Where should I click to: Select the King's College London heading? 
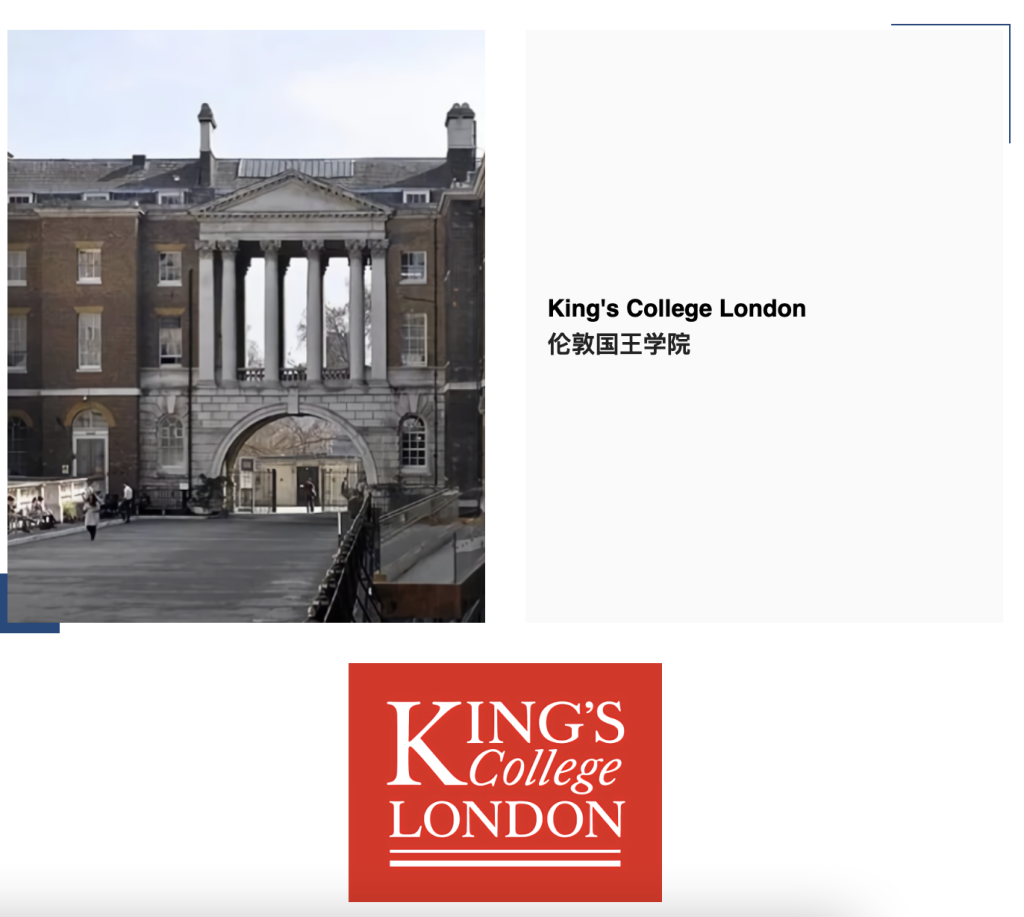pos(677,308)
